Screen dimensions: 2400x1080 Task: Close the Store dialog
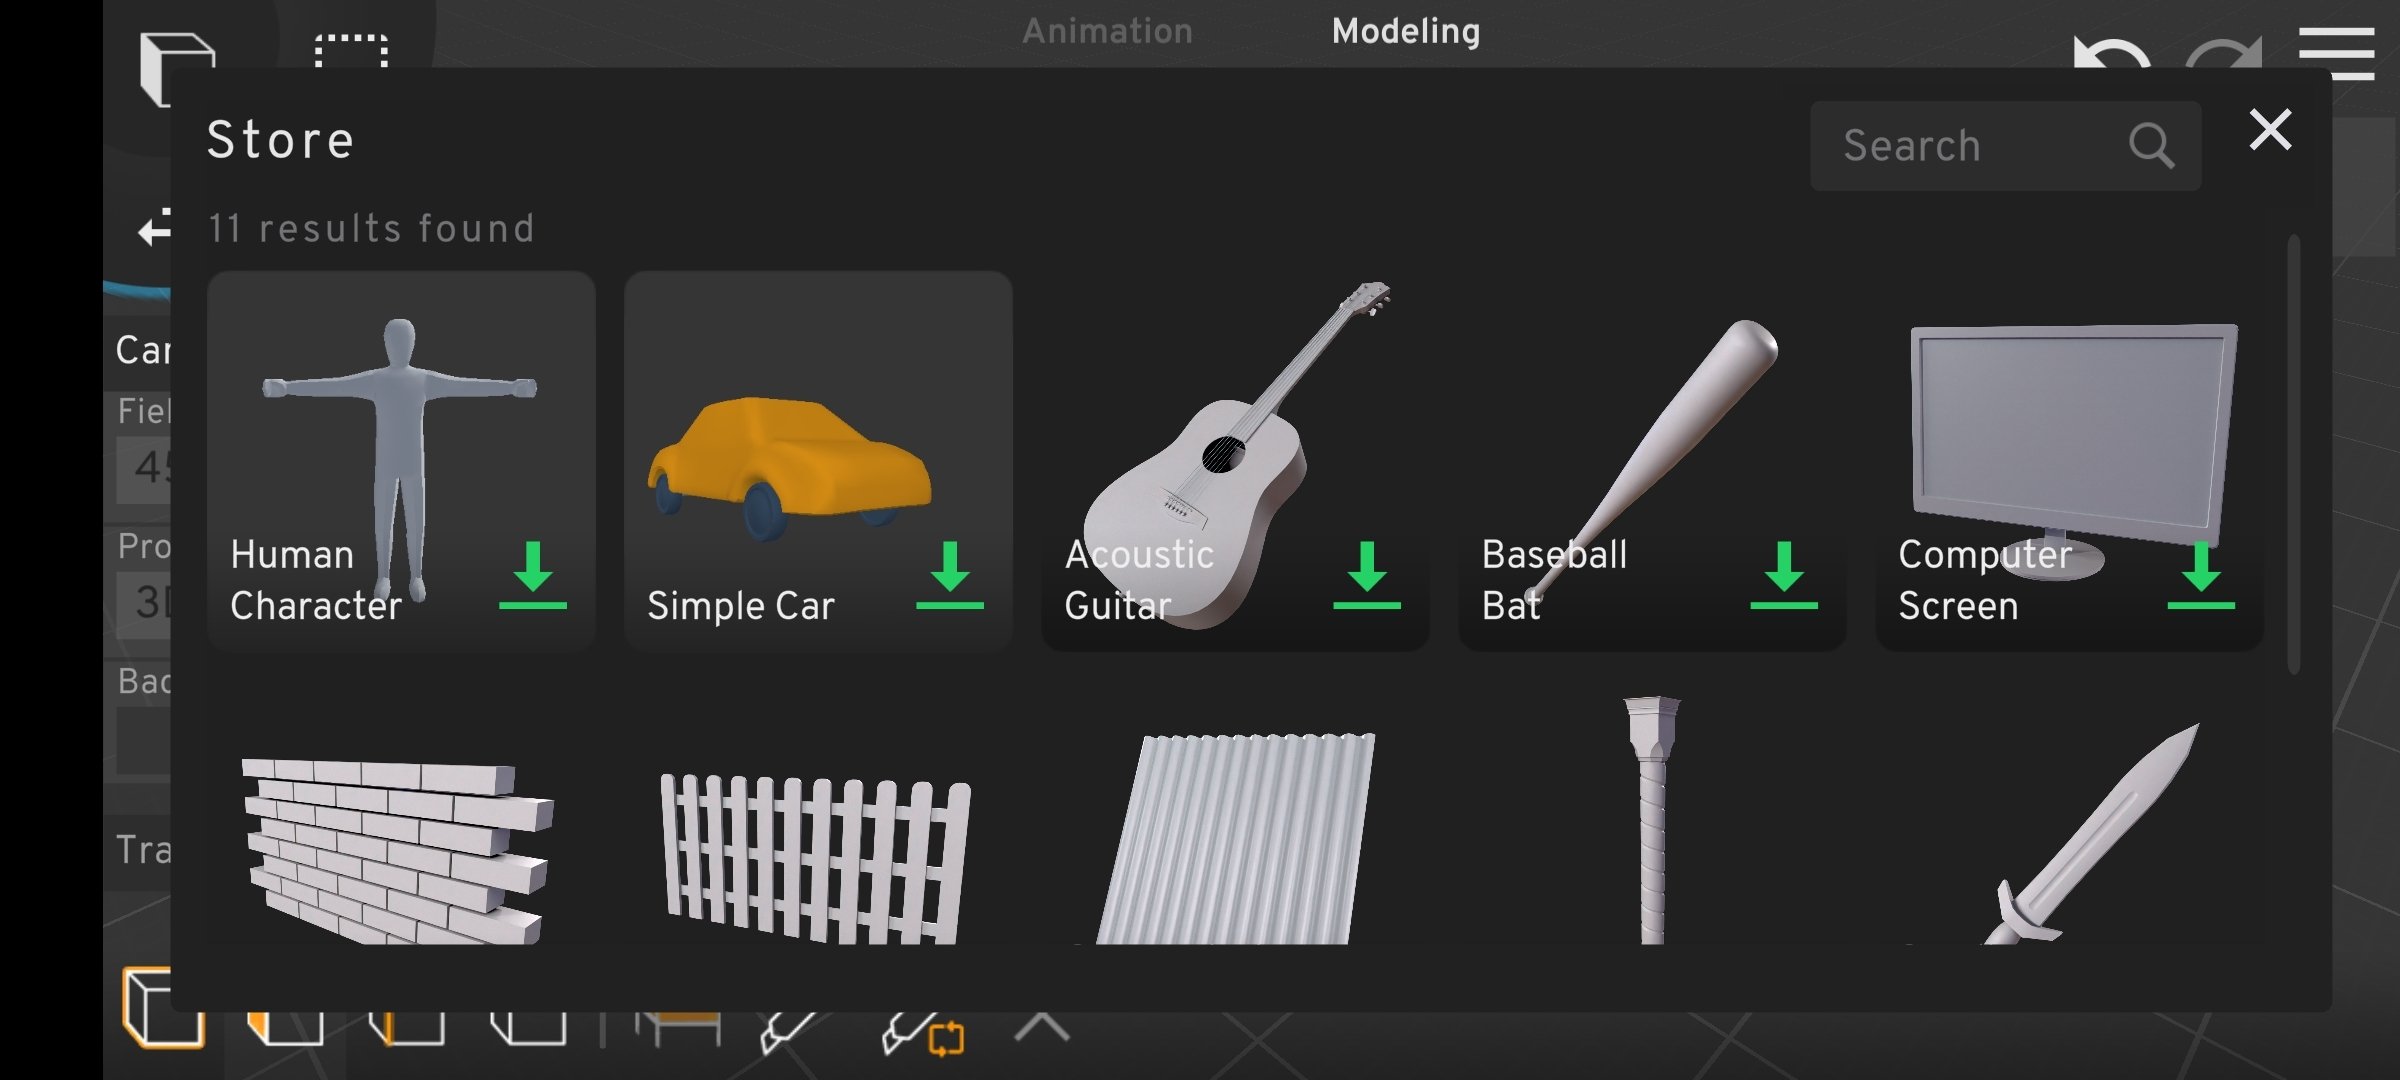[x=2270, y=130]
